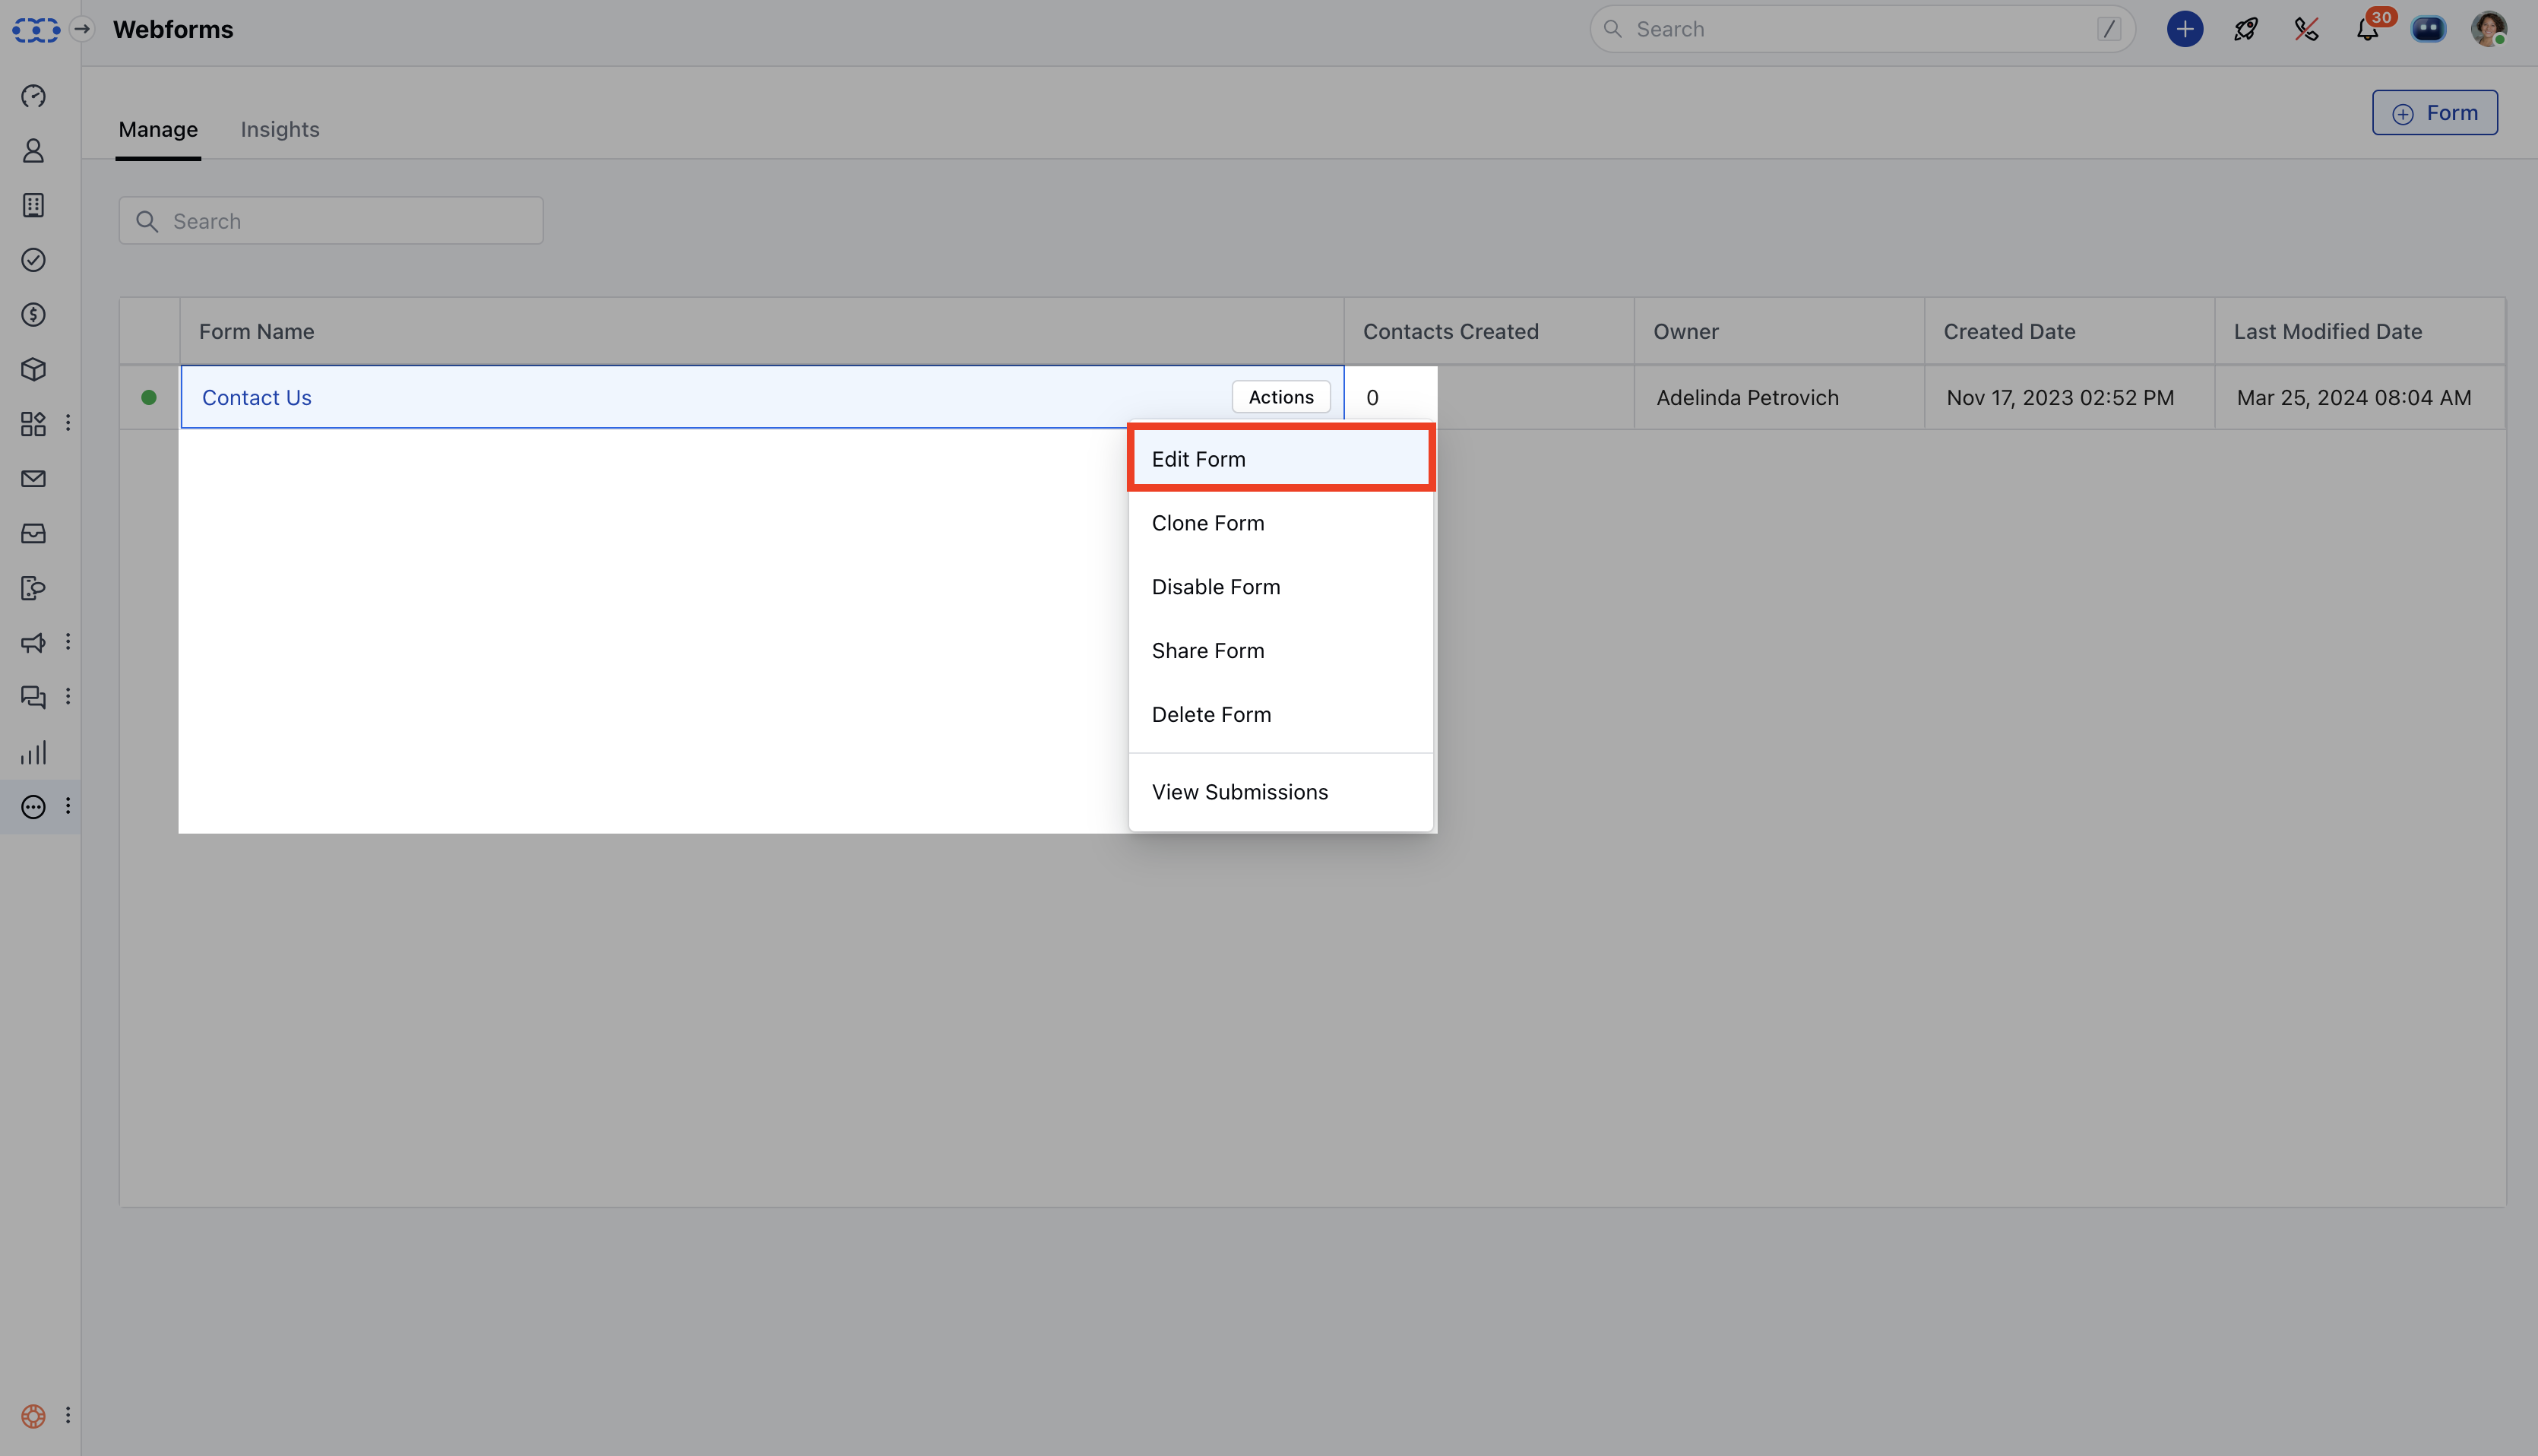This screenshot has width=2538, height=1456.
Task: Open Contacts person icon in sidebar
Action: coord(33,151)
